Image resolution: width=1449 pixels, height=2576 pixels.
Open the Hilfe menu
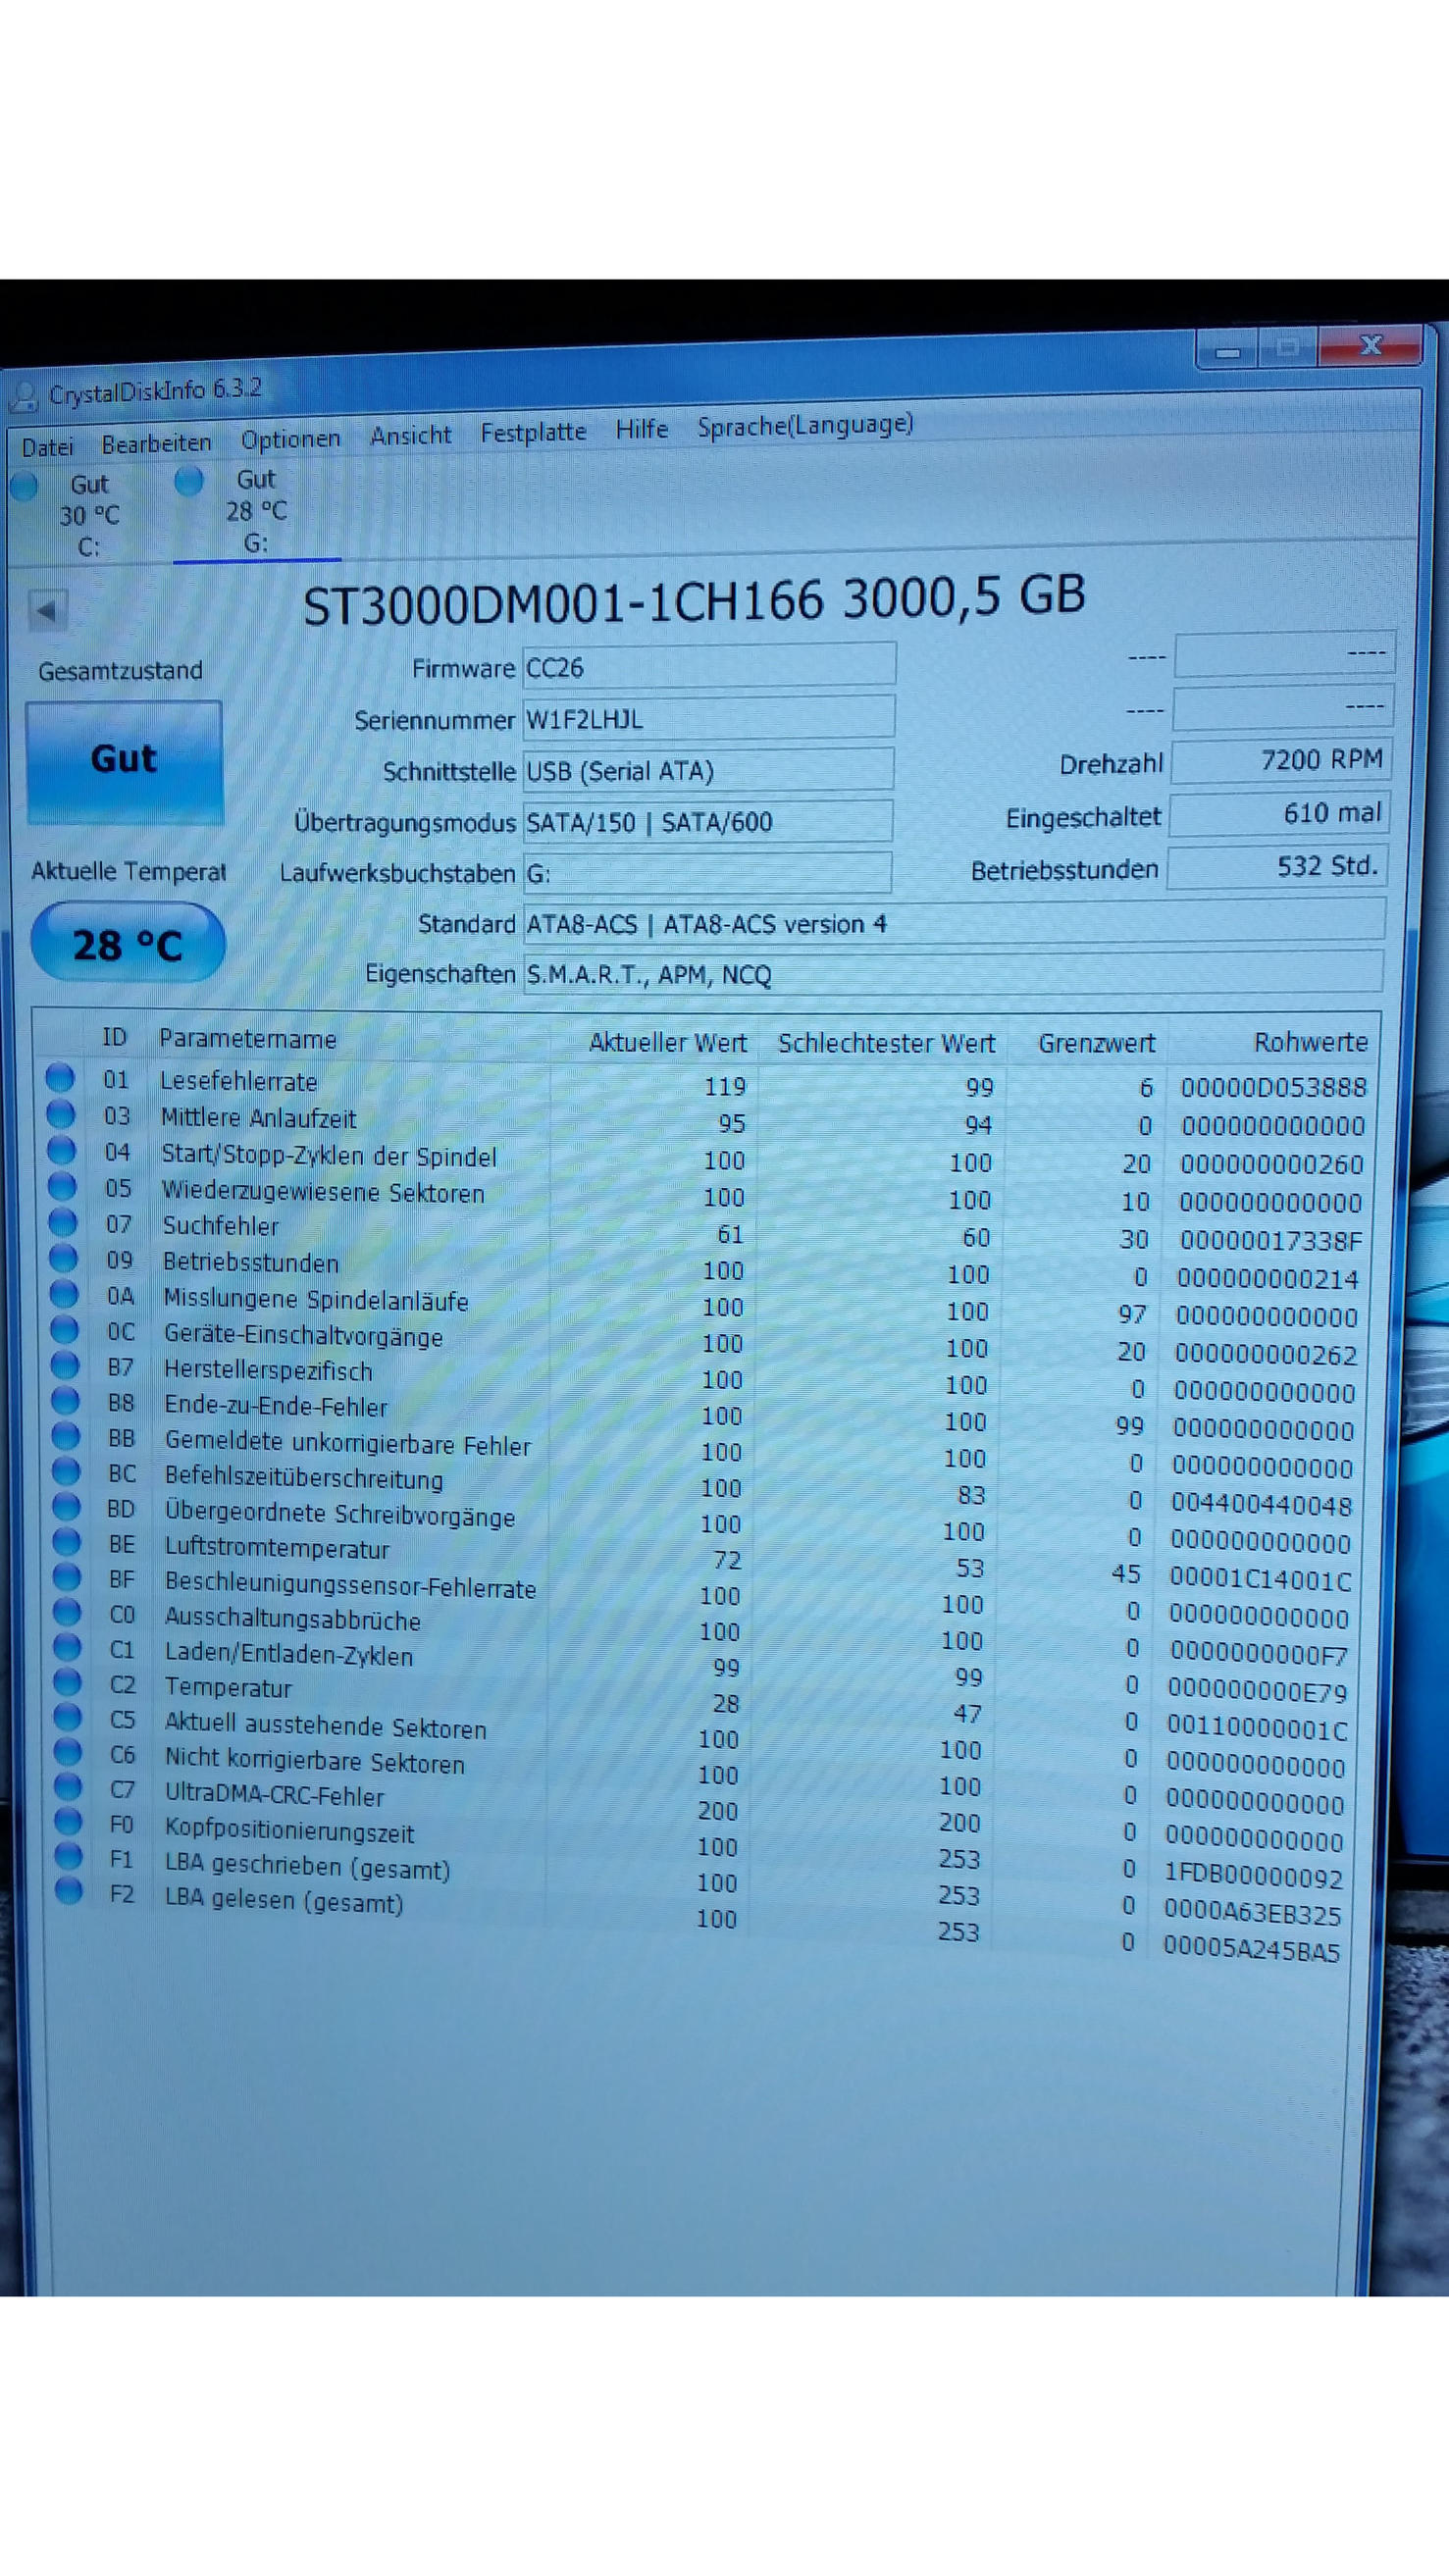(641, 429)
